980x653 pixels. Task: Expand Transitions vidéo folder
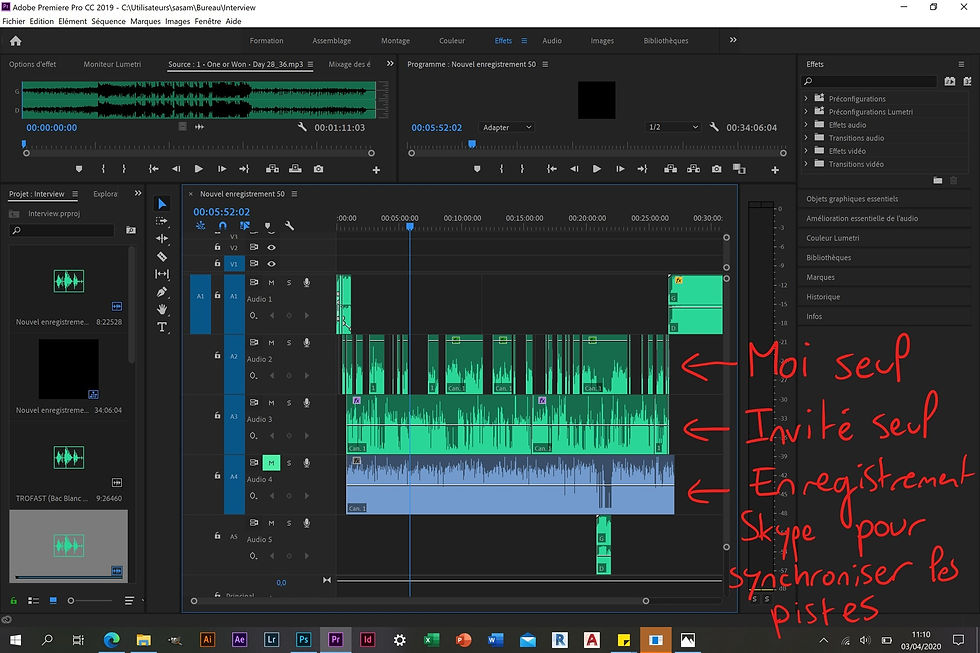click(x=806, y=164)
